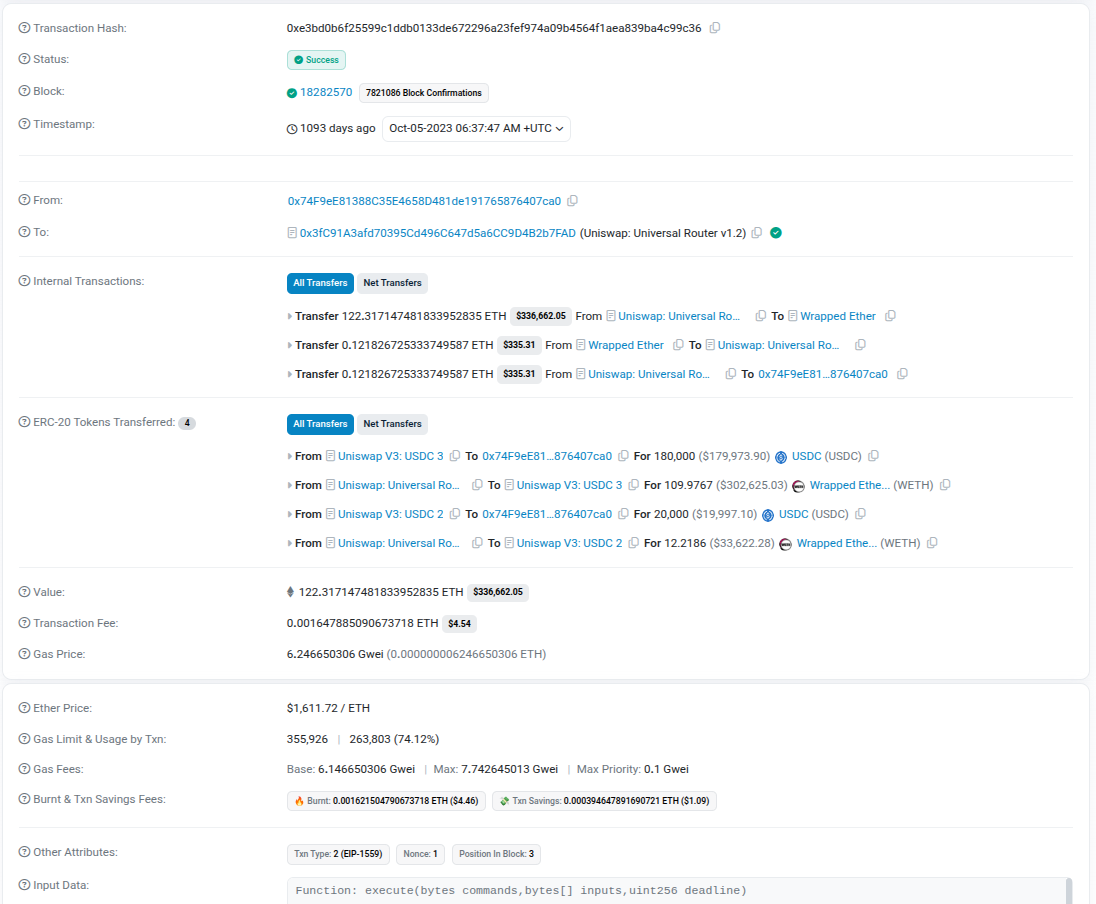Open Wrapped Ethe... token link in 12.2186 row
The height and width of the screenshot is (904, 1096).
pos(837,543)
